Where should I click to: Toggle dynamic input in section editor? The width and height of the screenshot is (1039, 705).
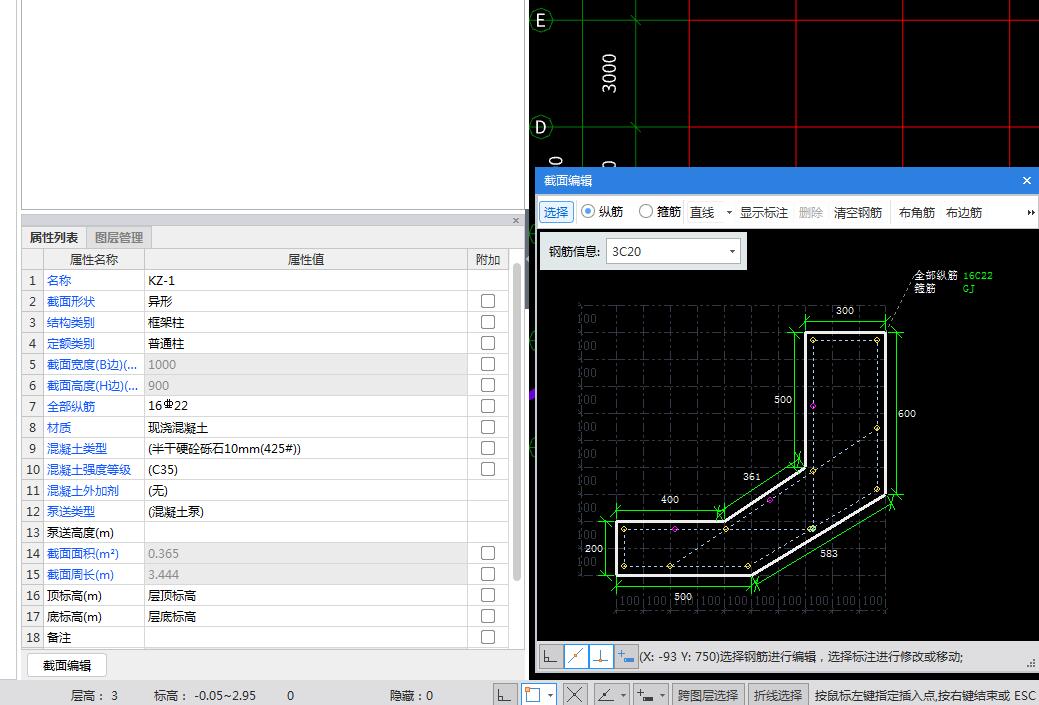(626, 656)
